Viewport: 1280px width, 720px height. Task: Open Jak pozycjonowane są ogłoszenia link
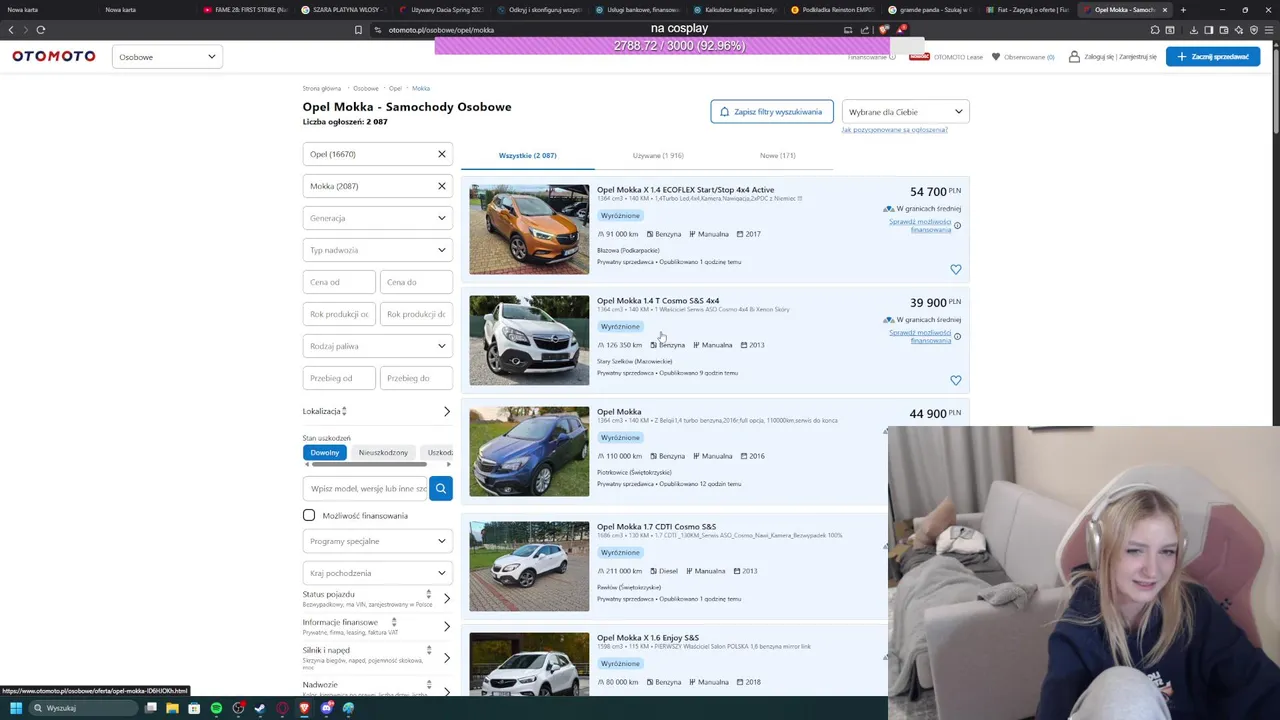pyautogui.click(x=894, y=130)
